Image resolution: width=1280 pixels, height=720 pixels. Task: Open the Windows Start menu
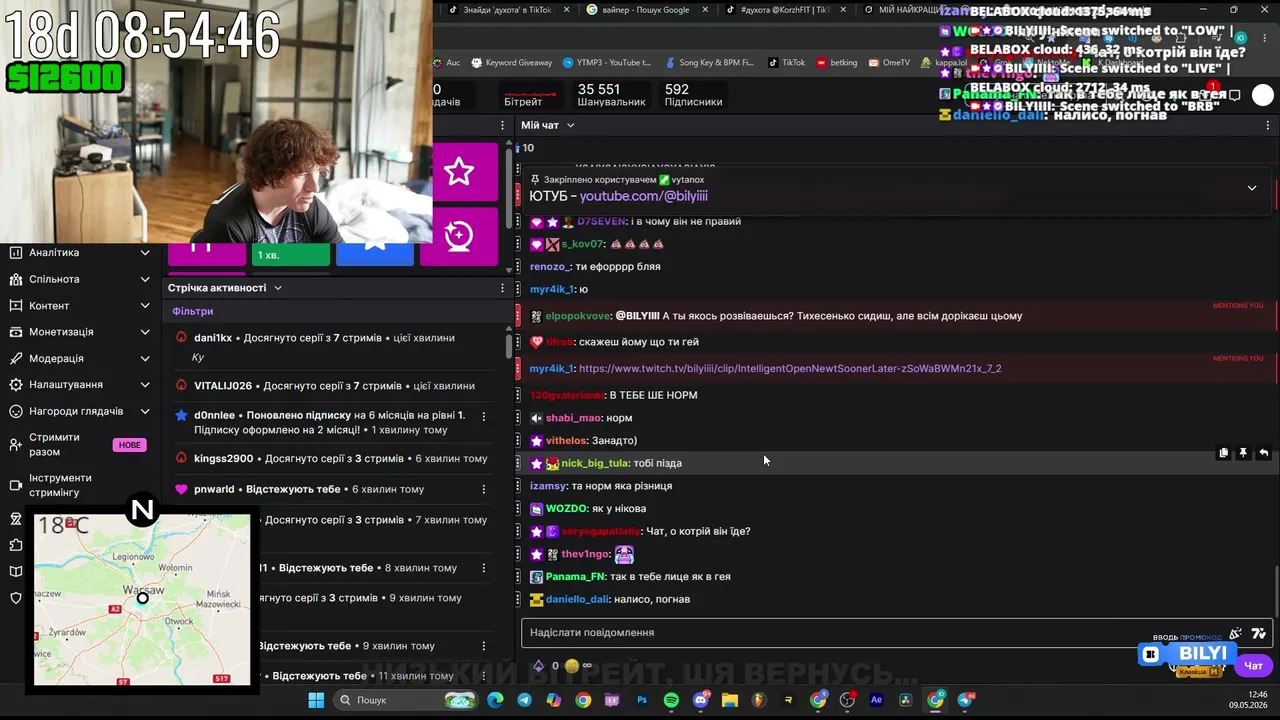click(x=316, y=700)
